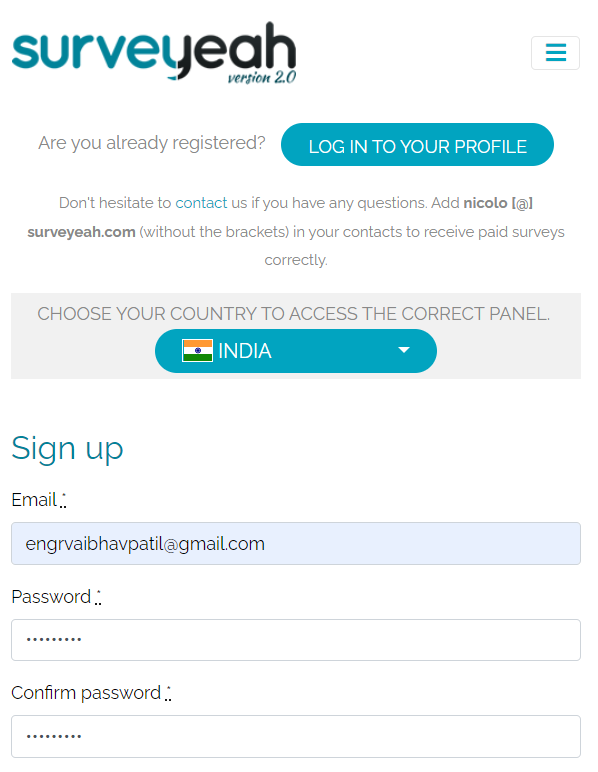Screen dimensions: 598x772
Task: Click 'Are you already registered?' text
Action: (152, 143)
